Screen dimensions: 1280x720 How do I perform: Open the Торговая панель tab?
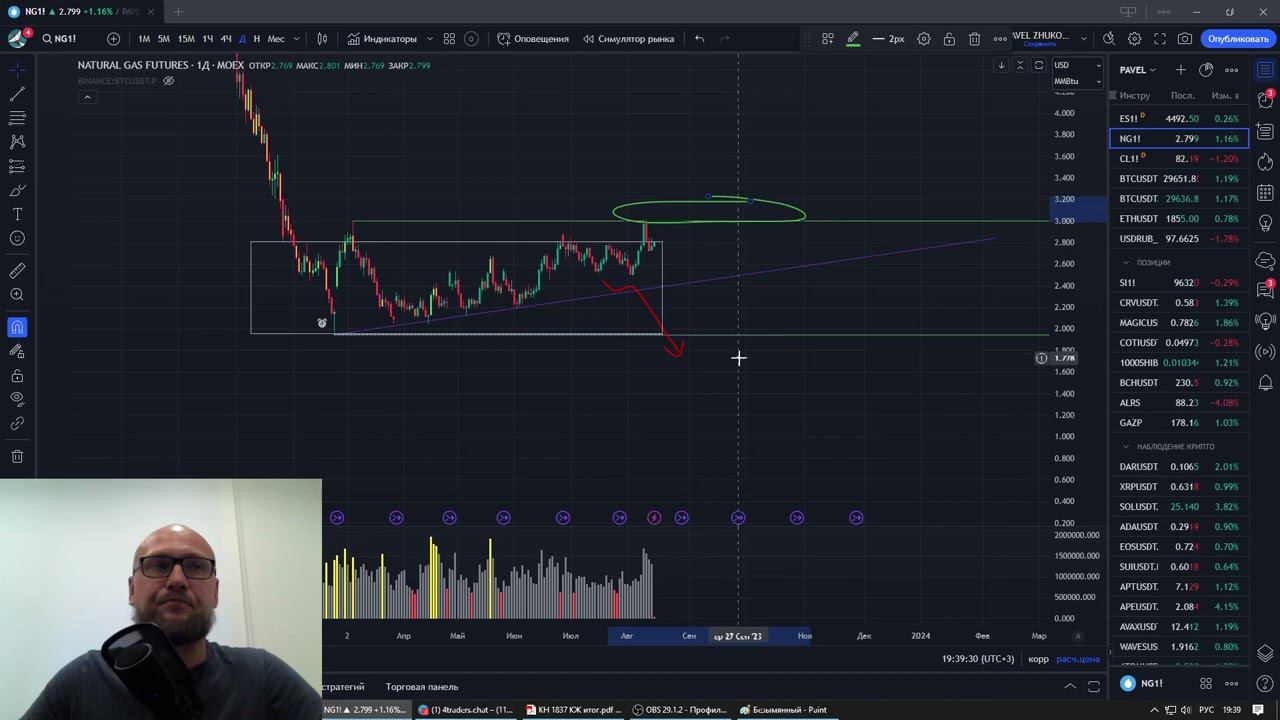coord(422,687)
